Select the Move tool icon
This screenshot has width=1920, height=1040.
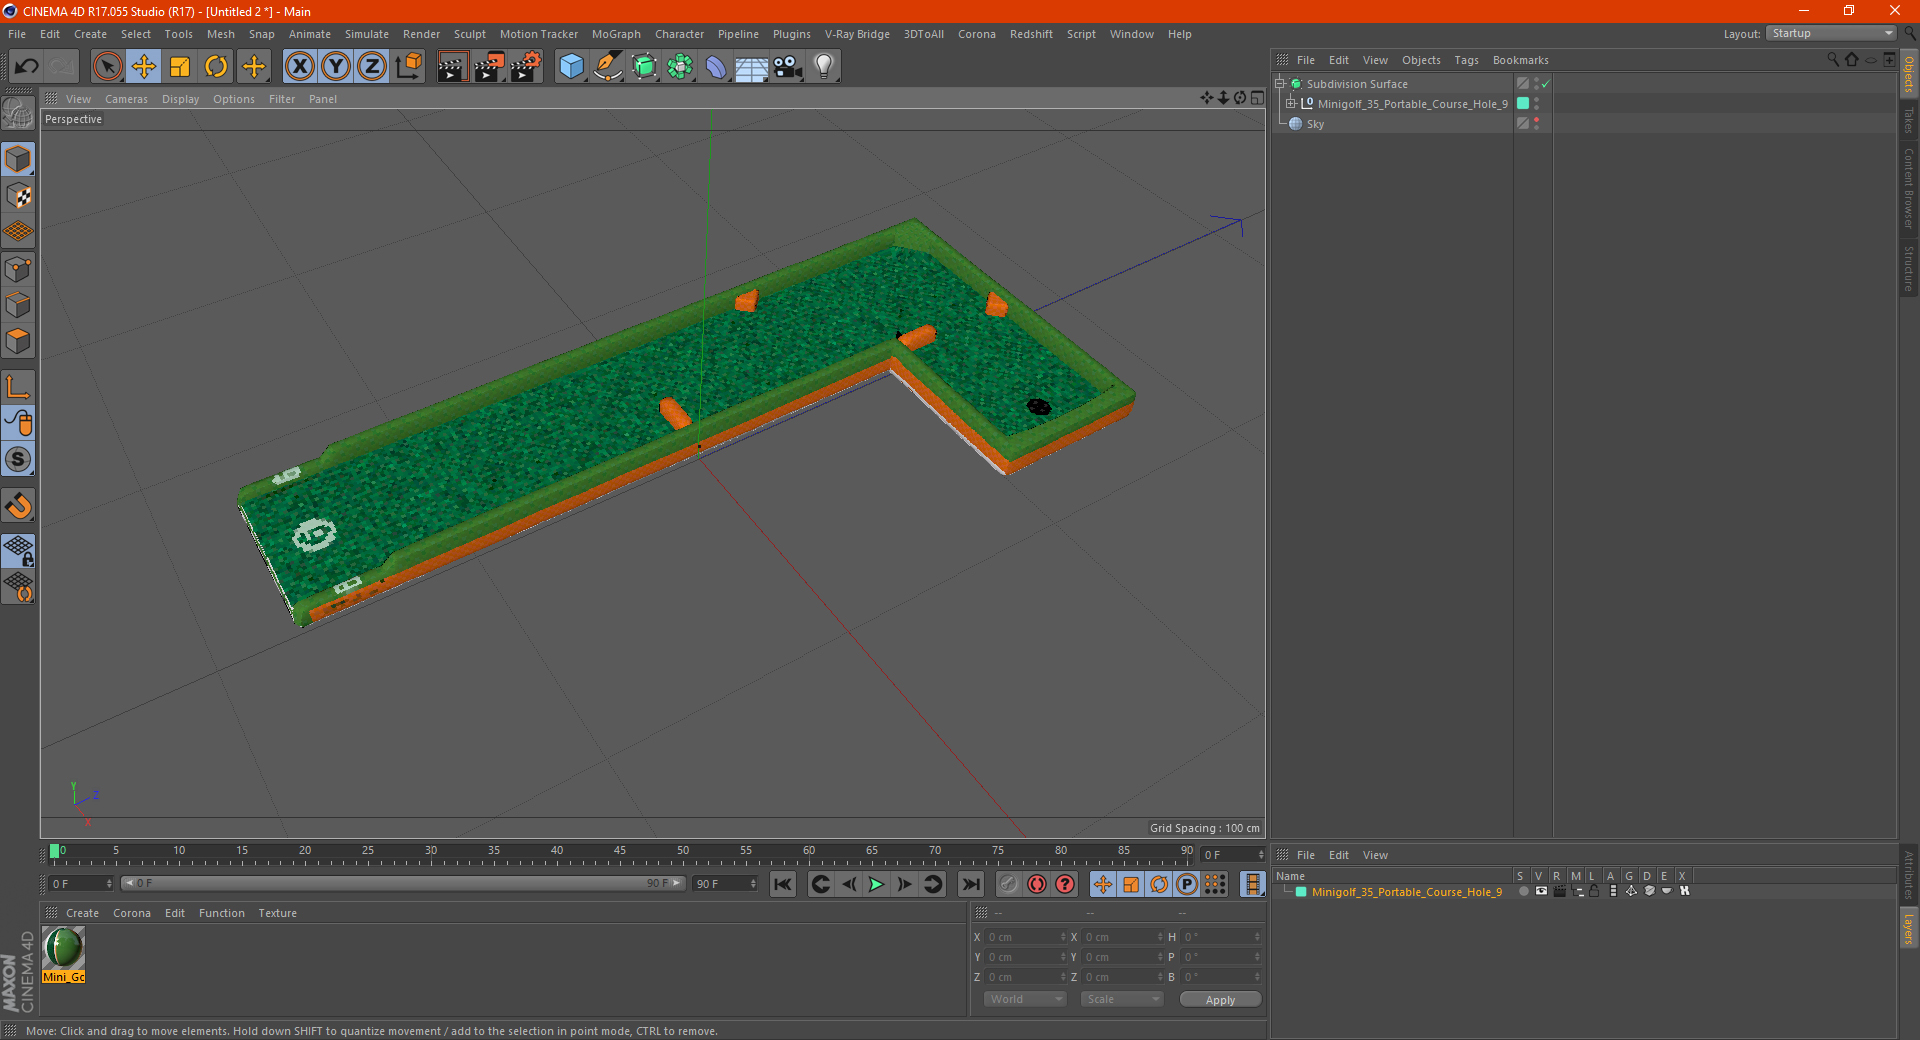pyautogui.click(x=144, y=67)
